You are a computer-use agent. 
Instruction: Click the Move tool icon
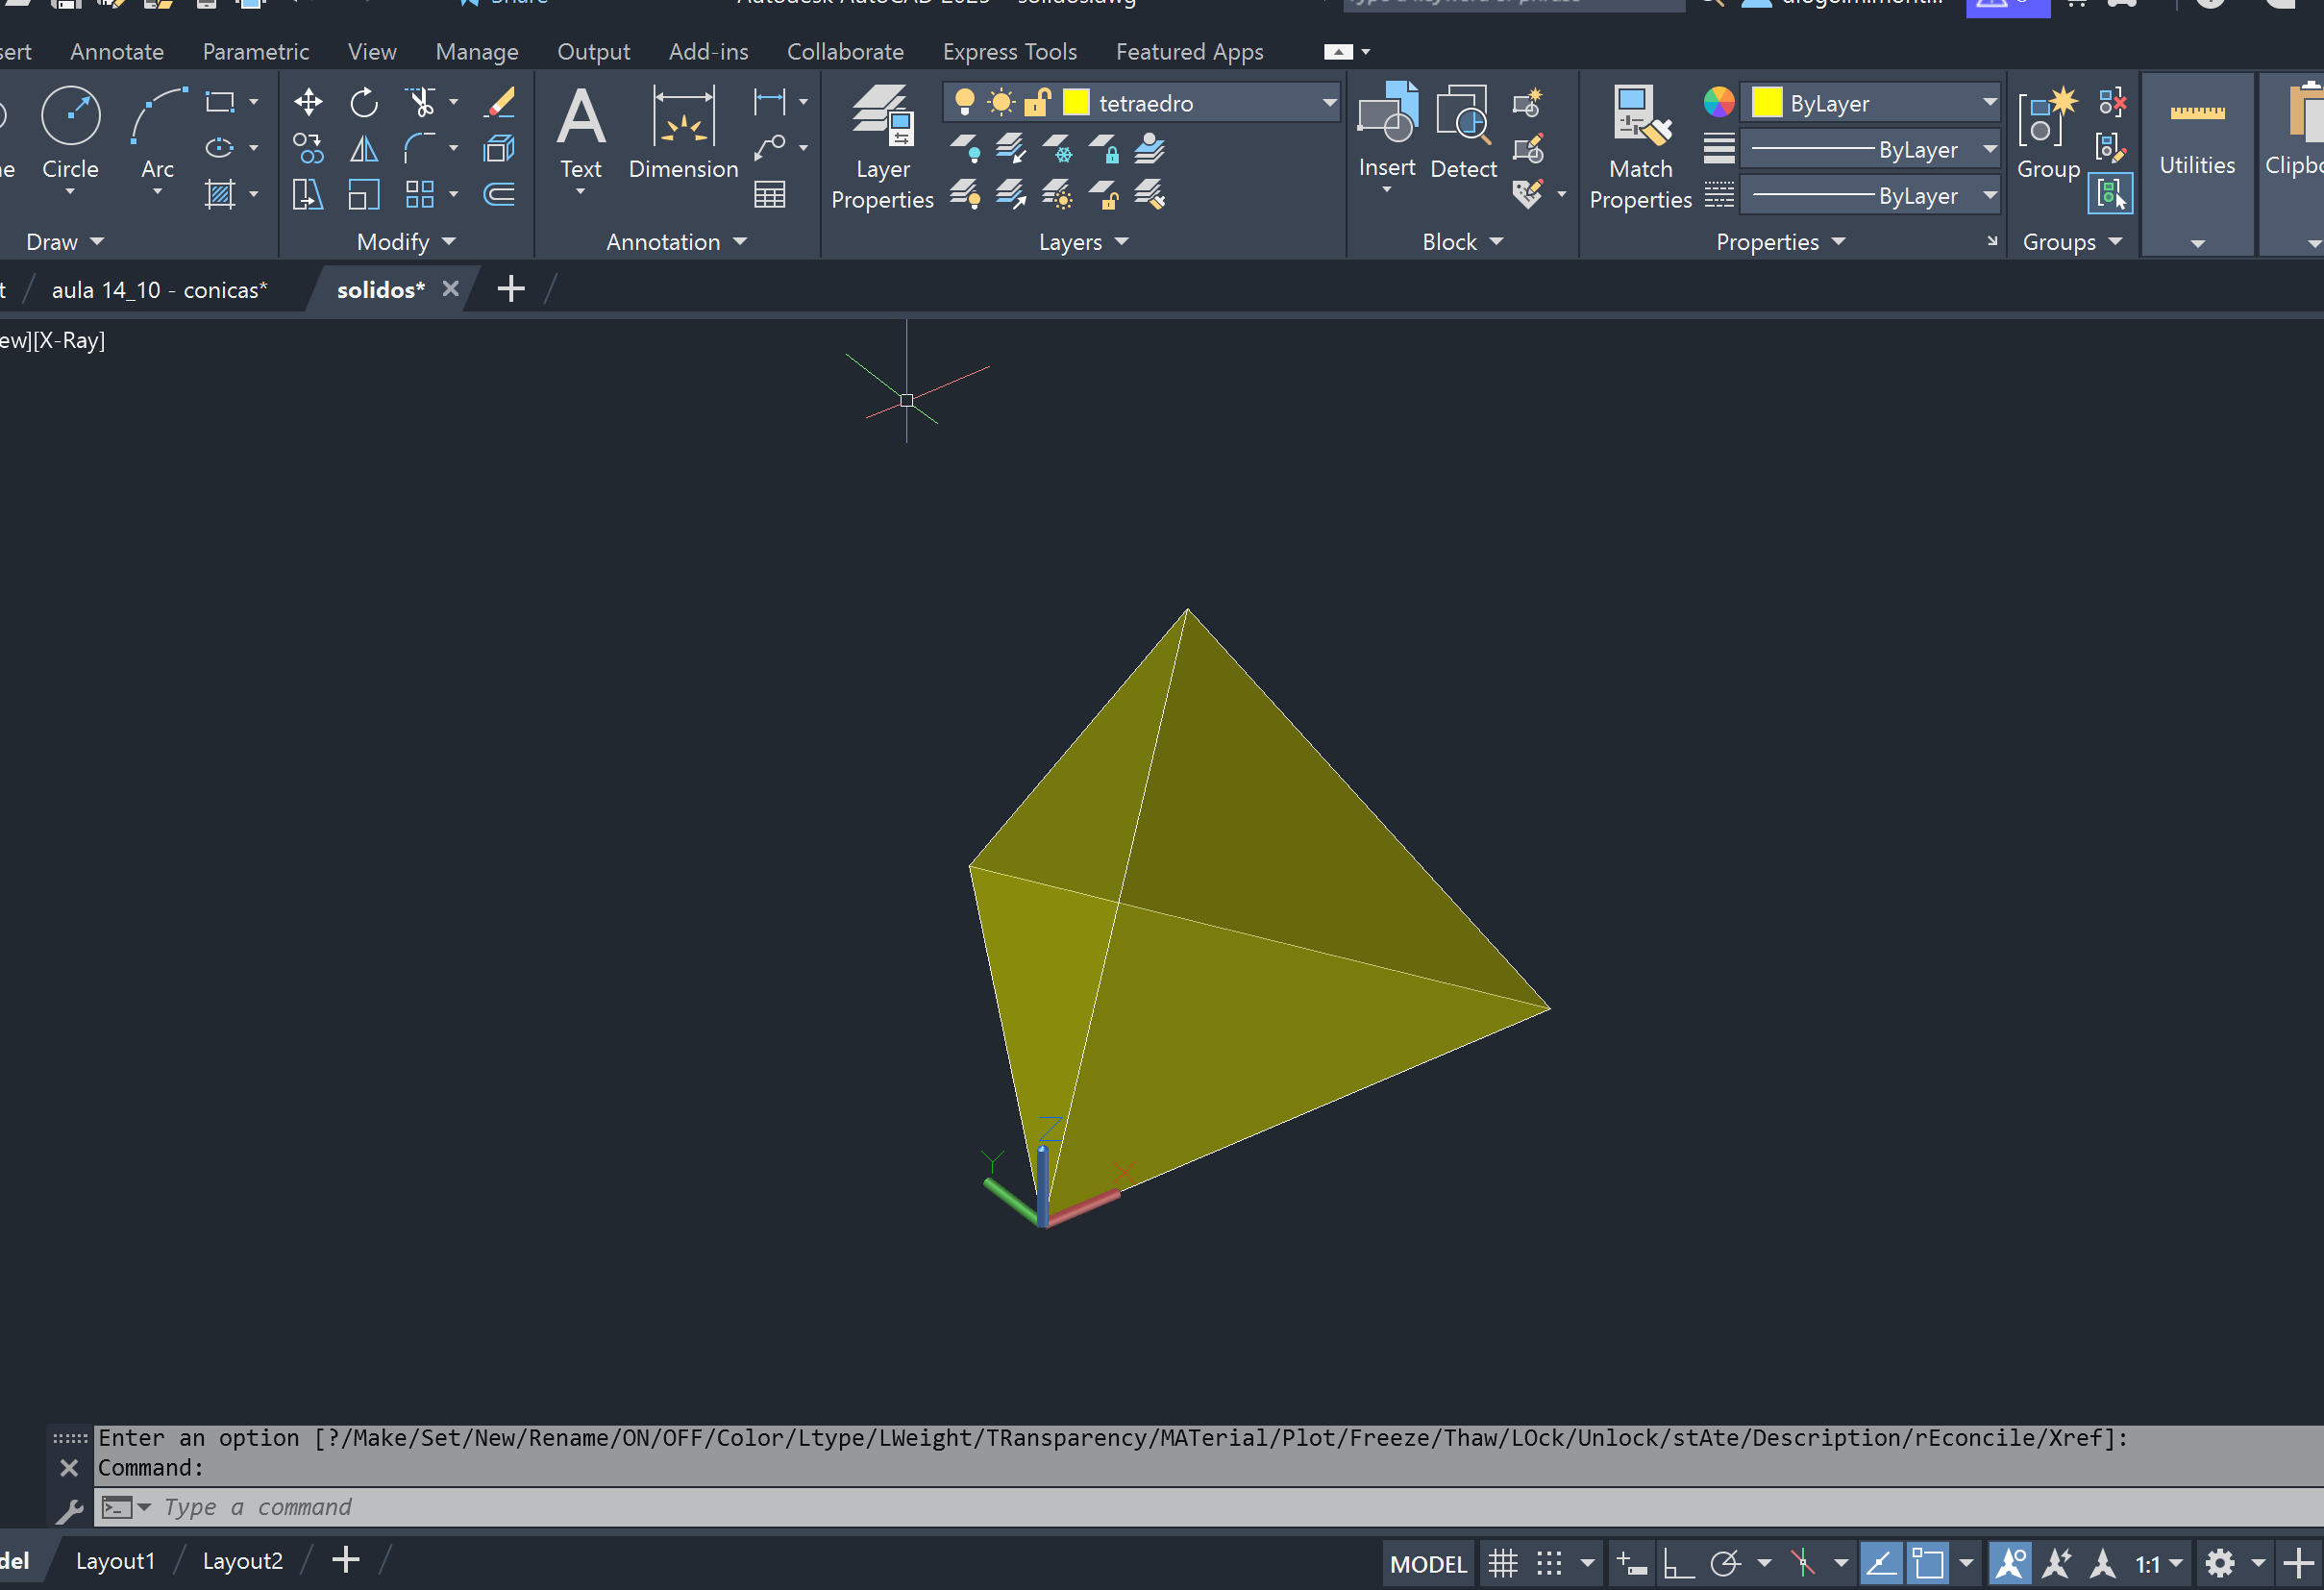click(x=308, y=101)
